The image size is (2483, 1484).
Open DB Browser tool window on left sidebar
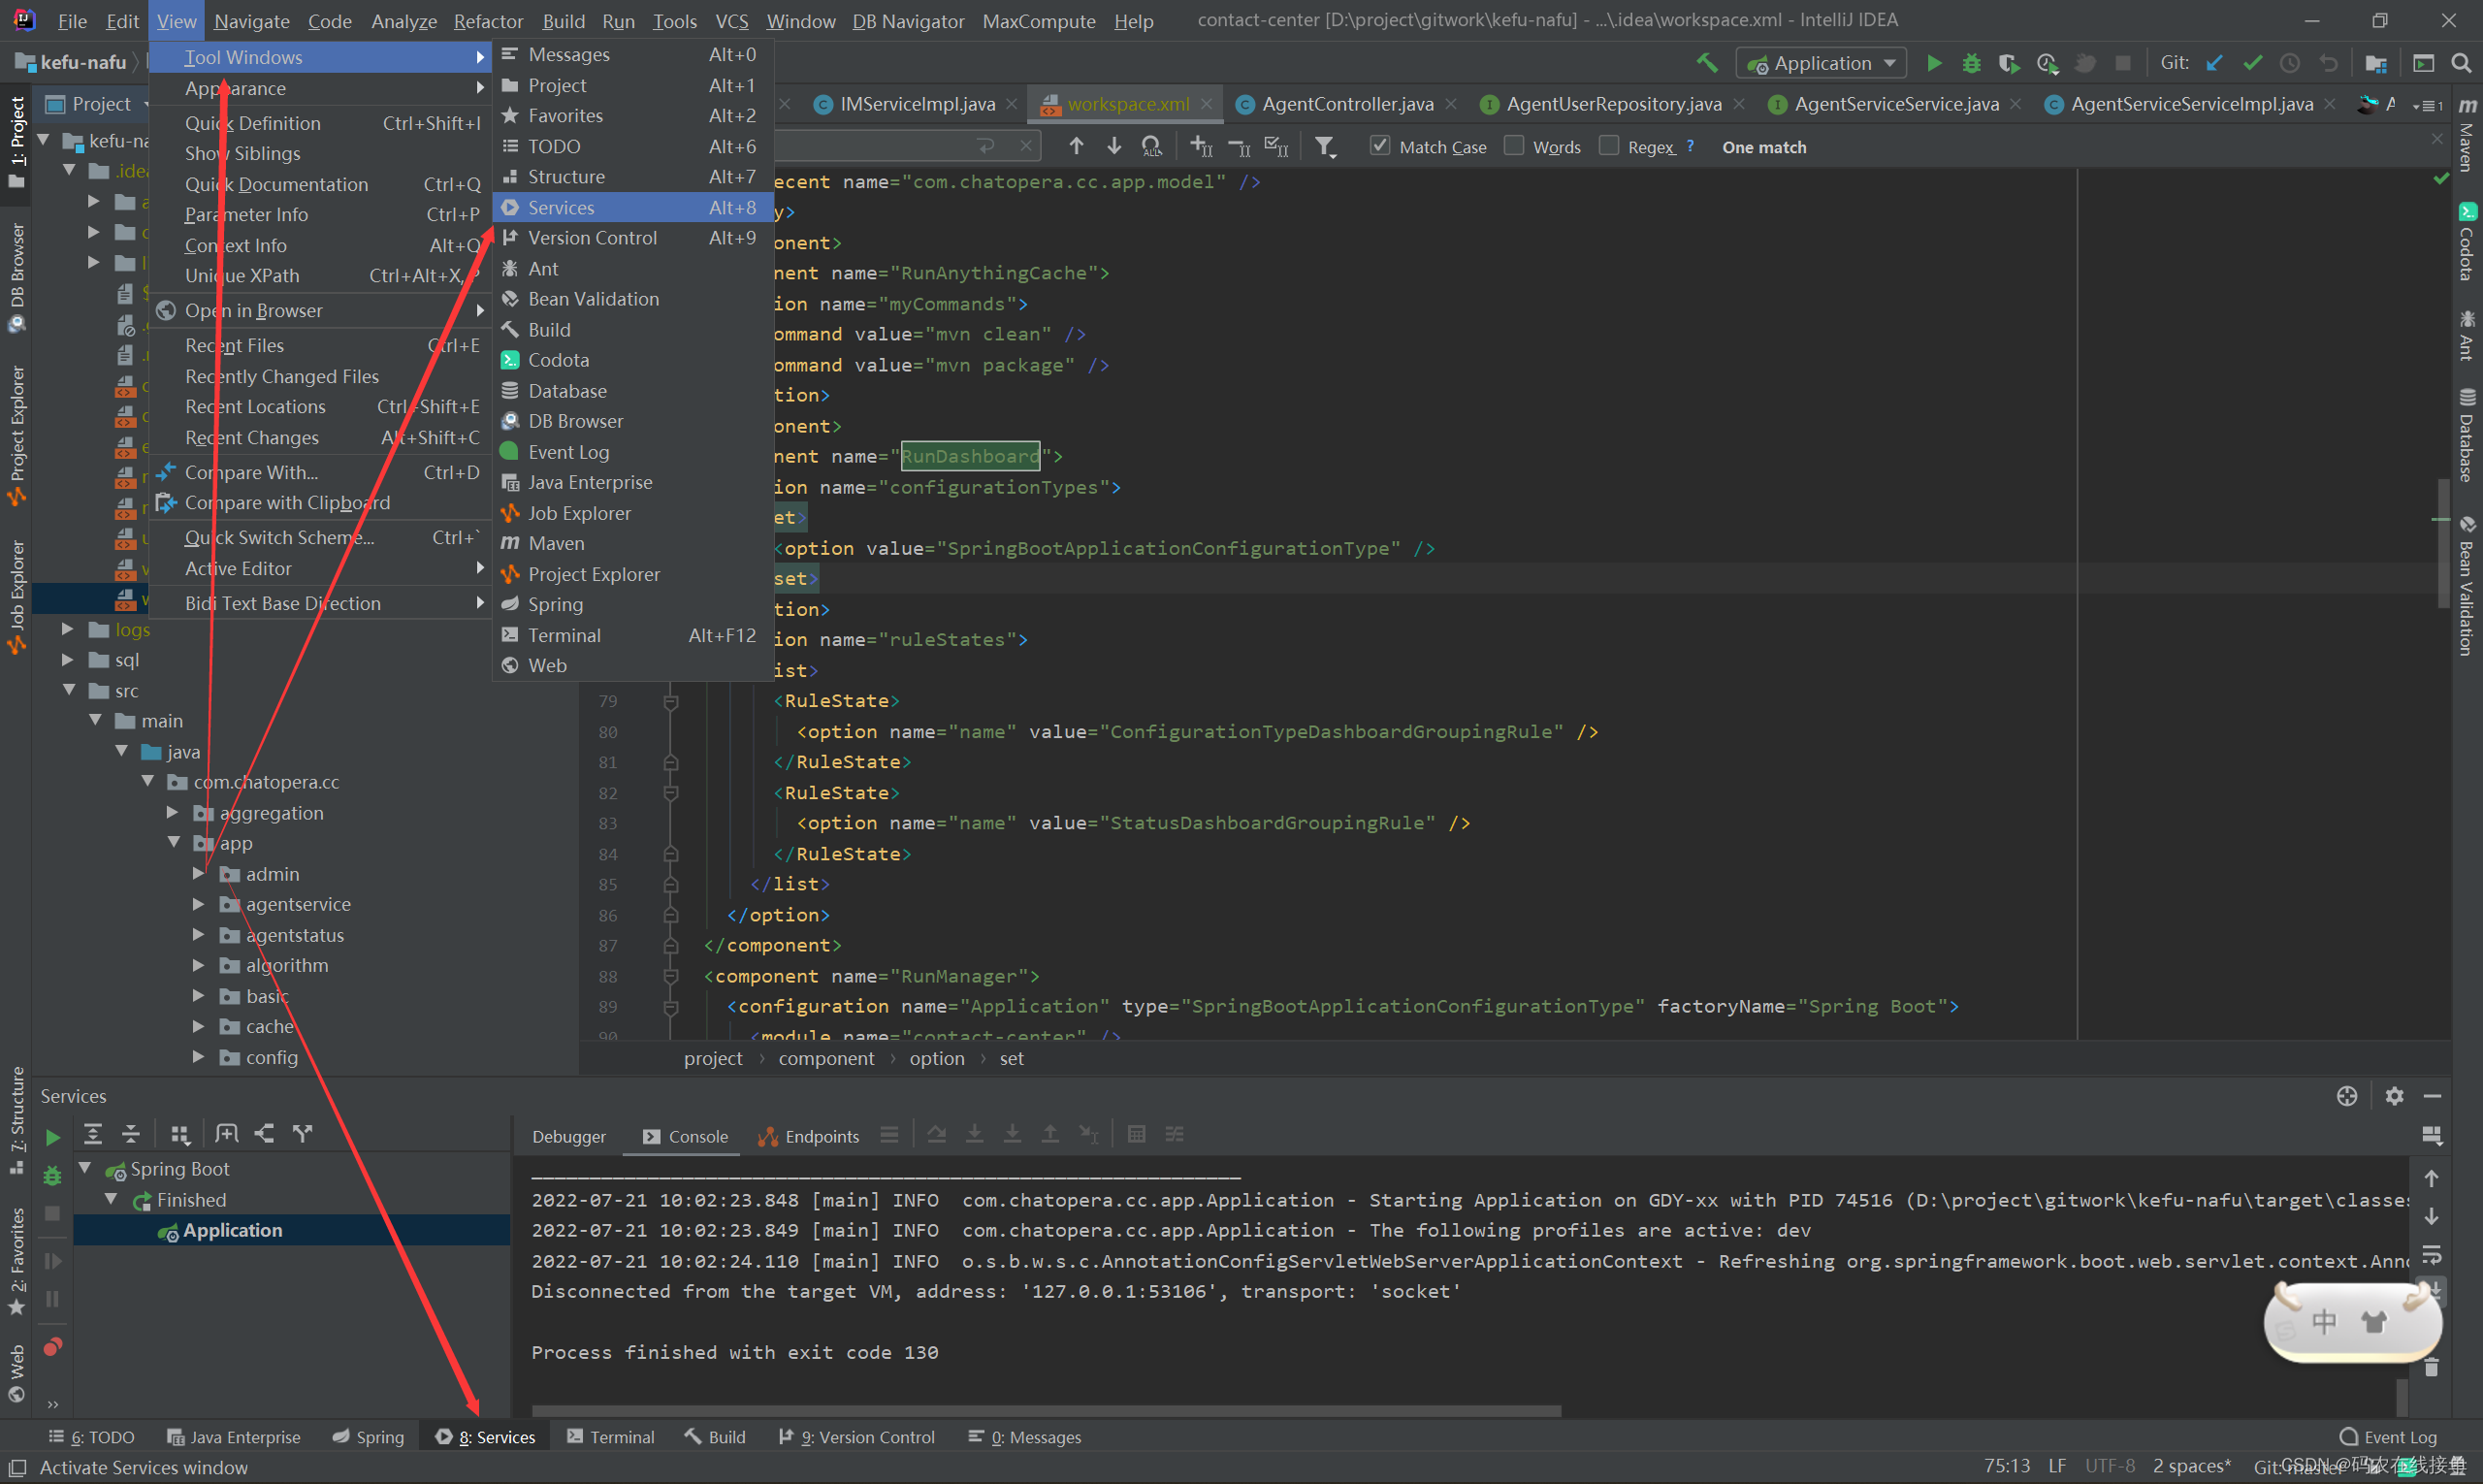point(16,277)
